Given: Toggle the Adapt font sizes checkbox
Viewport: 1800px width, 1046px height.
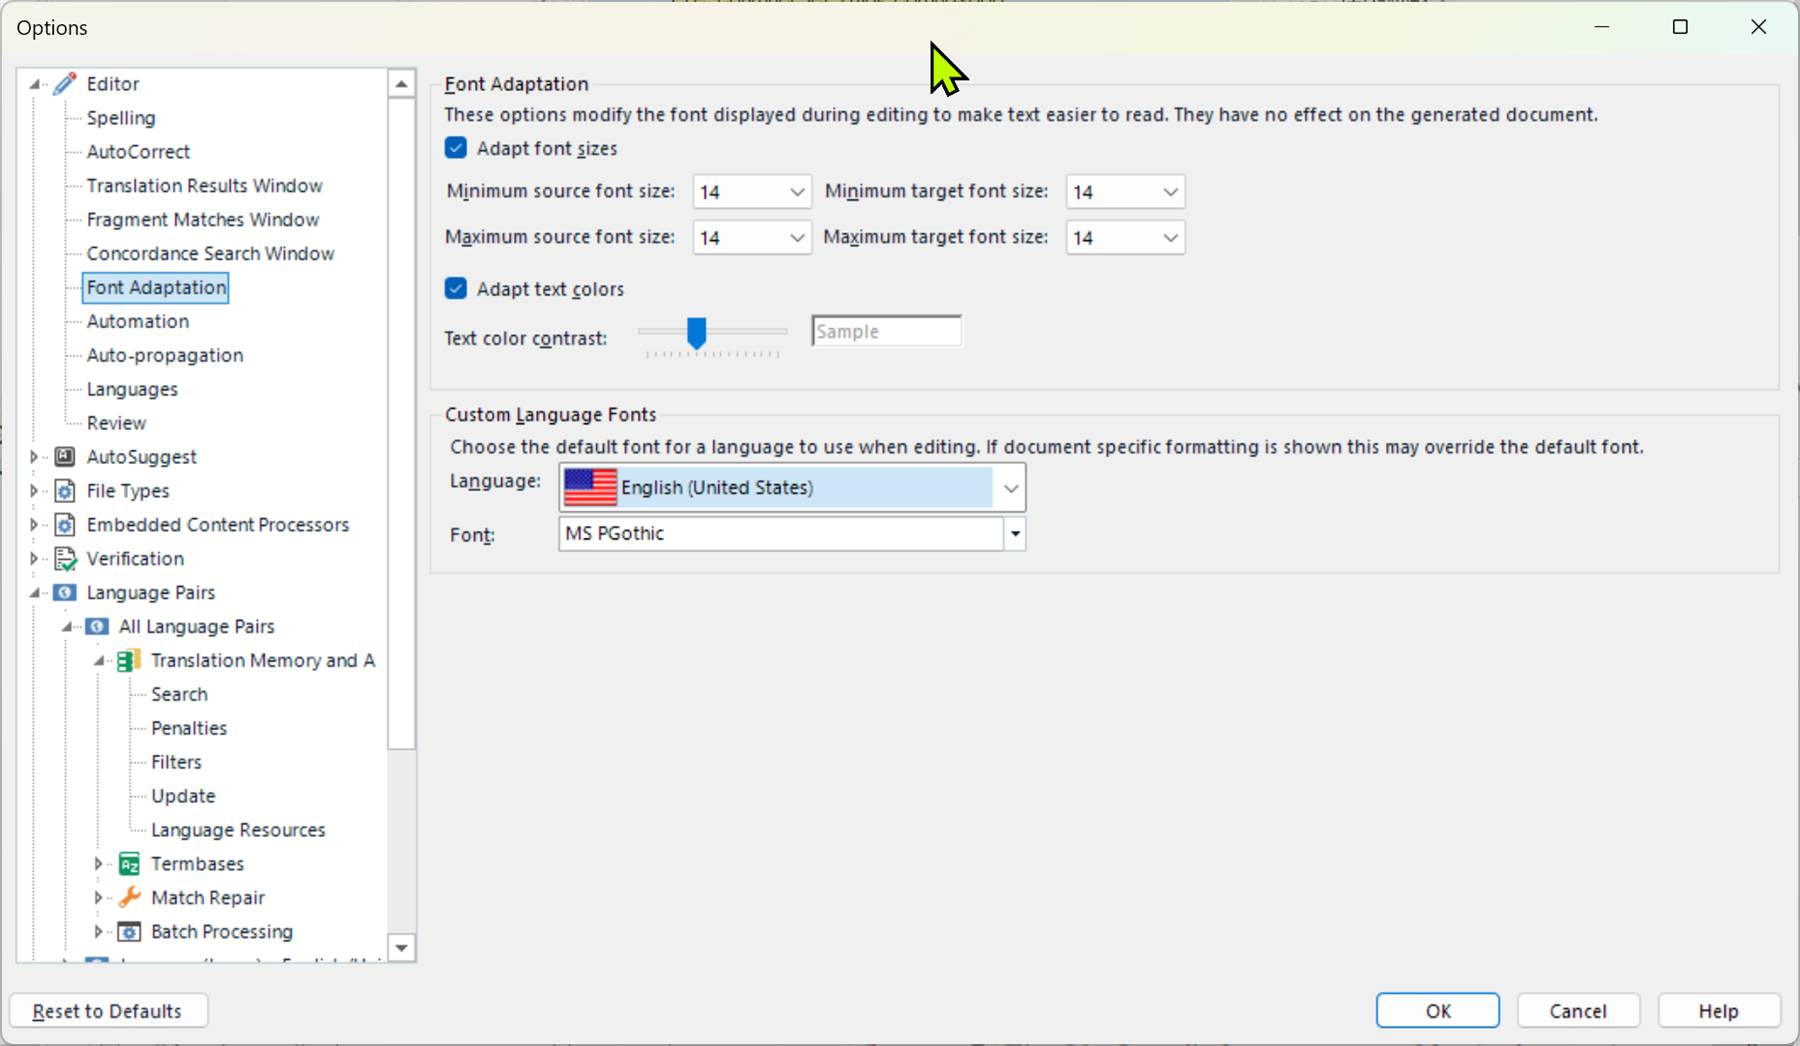Looking at the screenshot, I should (456, 148).
